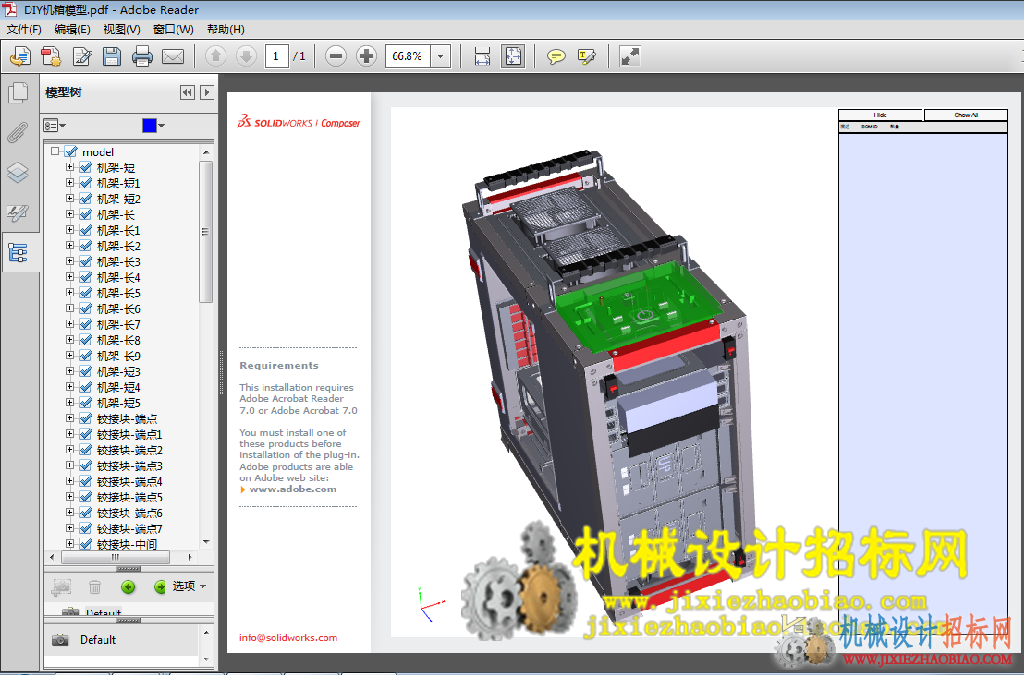The height and width of the screenshot is (675, 1024).
Task: Uncheck the 铰接块-端点 checkbox
Action: click(86, 418)
